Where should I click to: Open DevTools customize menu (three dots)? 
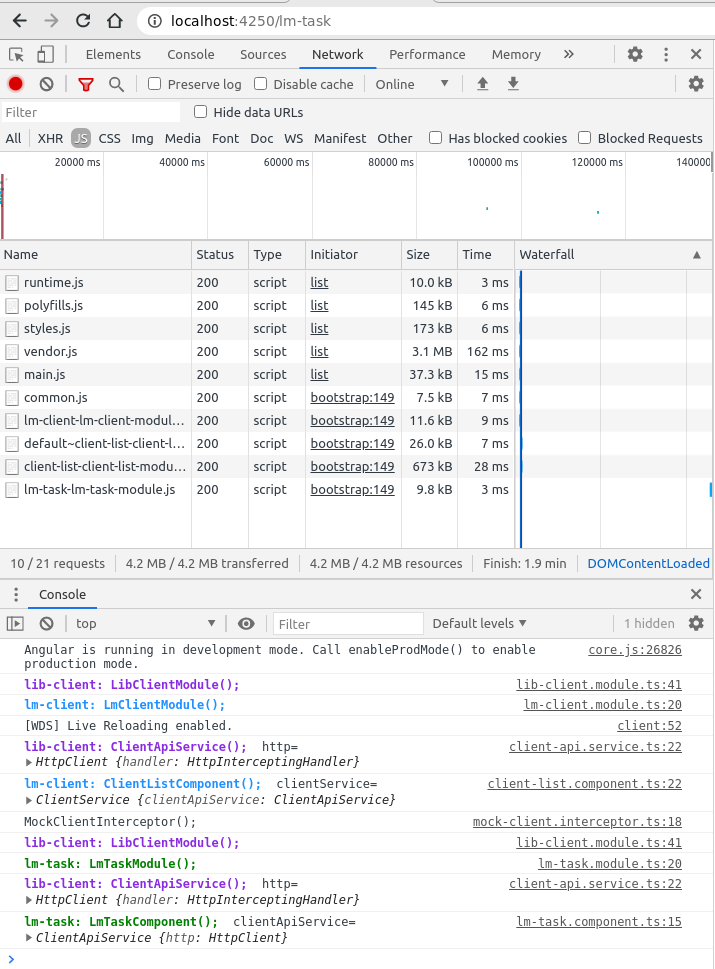point(666,54)
